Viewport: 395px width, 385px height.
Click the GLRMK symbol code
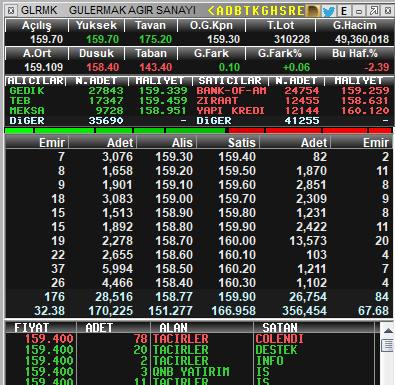(x=39, y=11)
